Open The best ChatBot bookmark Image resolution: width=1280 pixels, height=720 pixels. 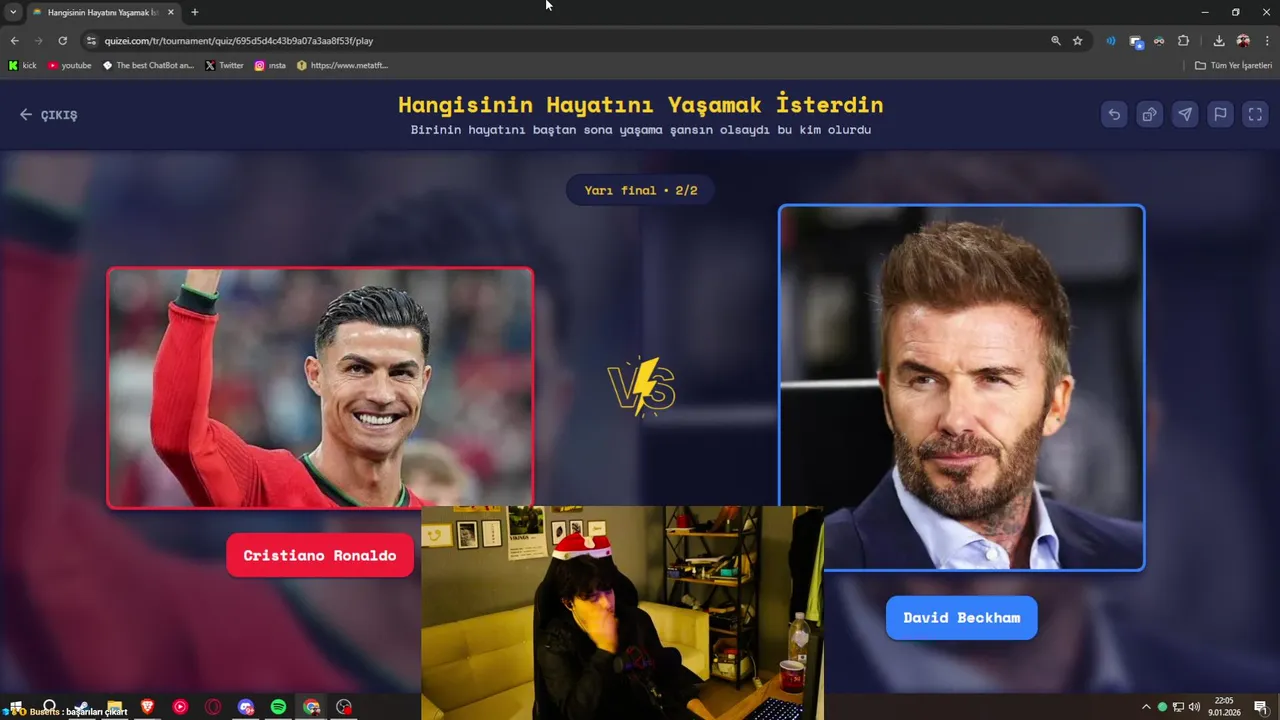pyautogui.click(x=148, y=65)
